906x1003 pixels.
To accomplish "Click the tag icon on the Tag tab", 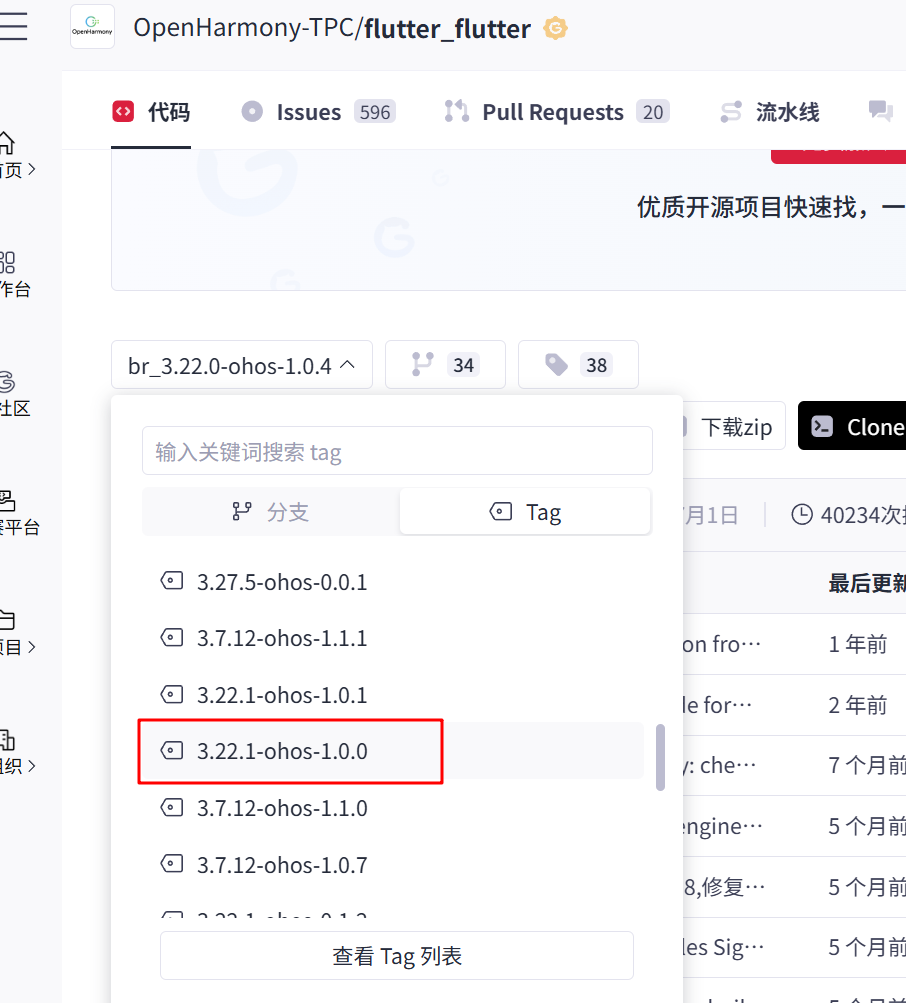I will click(501, 511).
